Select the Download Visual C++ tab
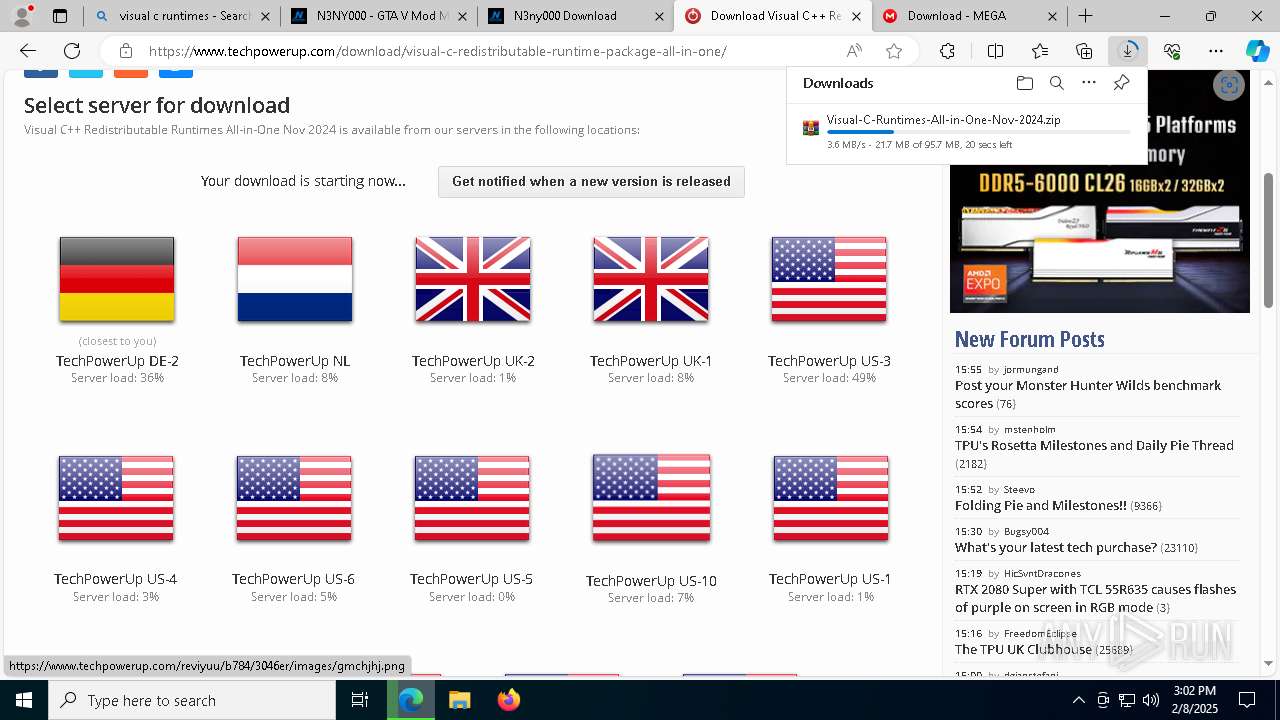This screenshot has height=720, width=1280. click(x=773, y=16)
